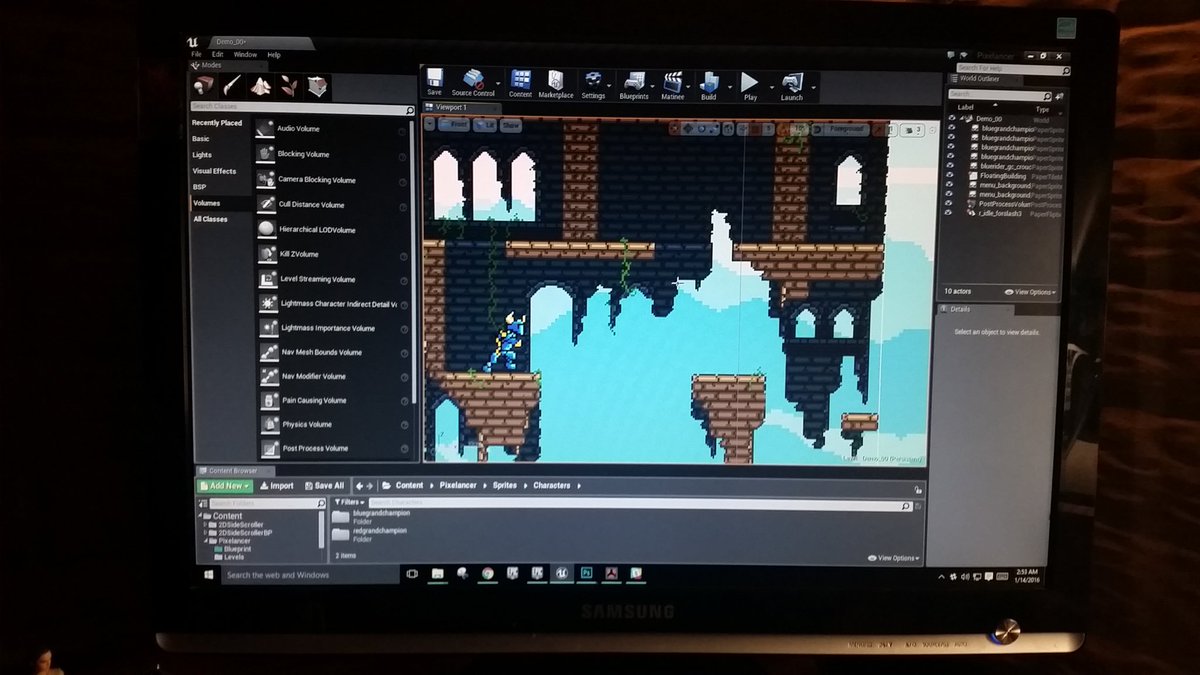The image size is (1200, 675).
Task: Click the Save toolbar icon
Action: [434, 80]
